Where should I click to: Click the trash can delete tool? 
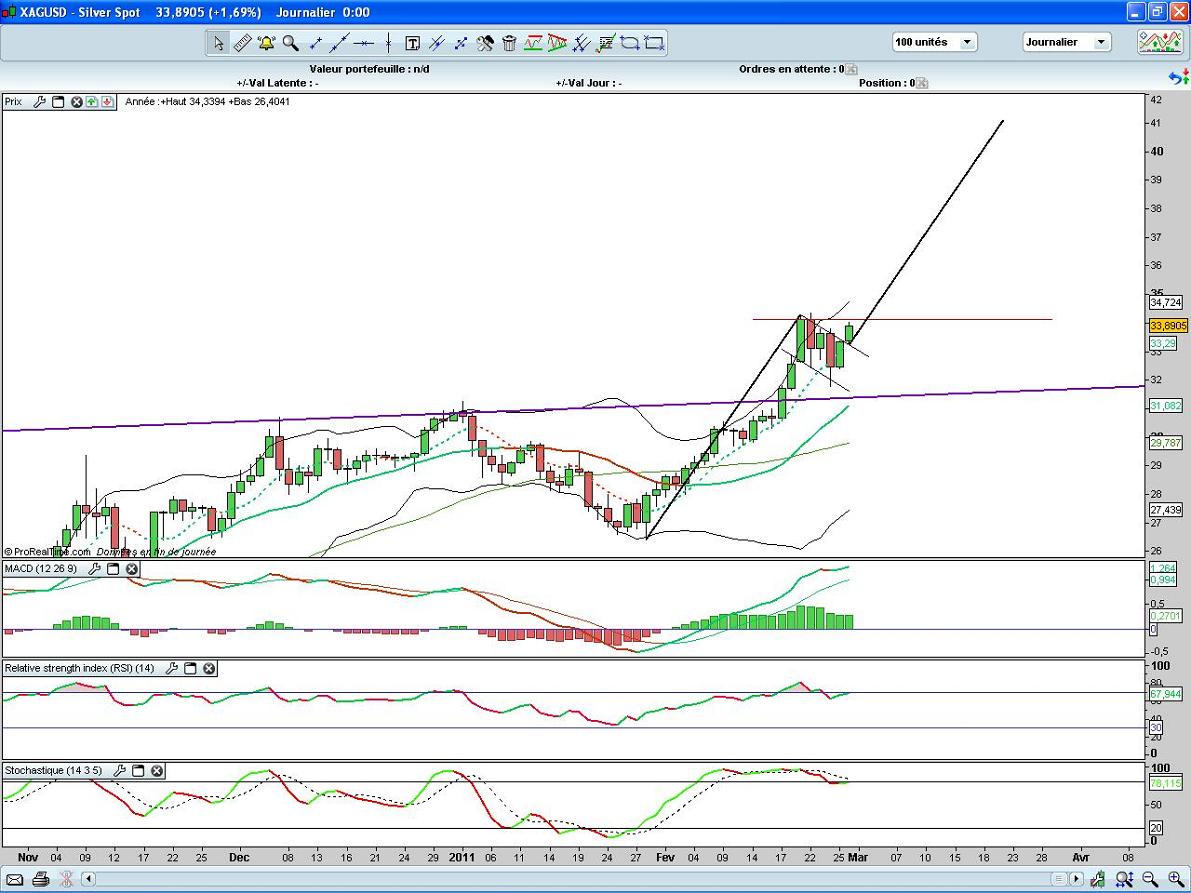509,43
